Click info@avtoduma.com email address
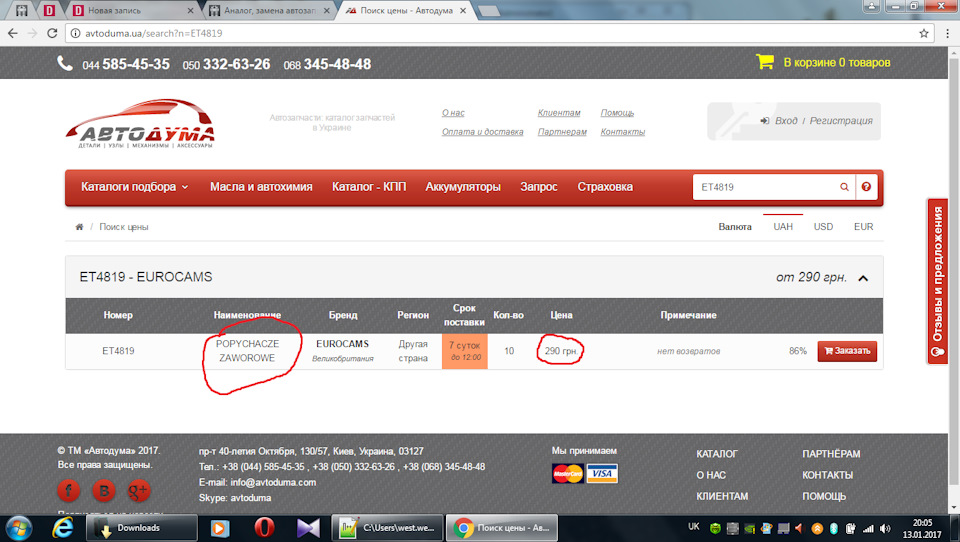 tap(273, 483)
